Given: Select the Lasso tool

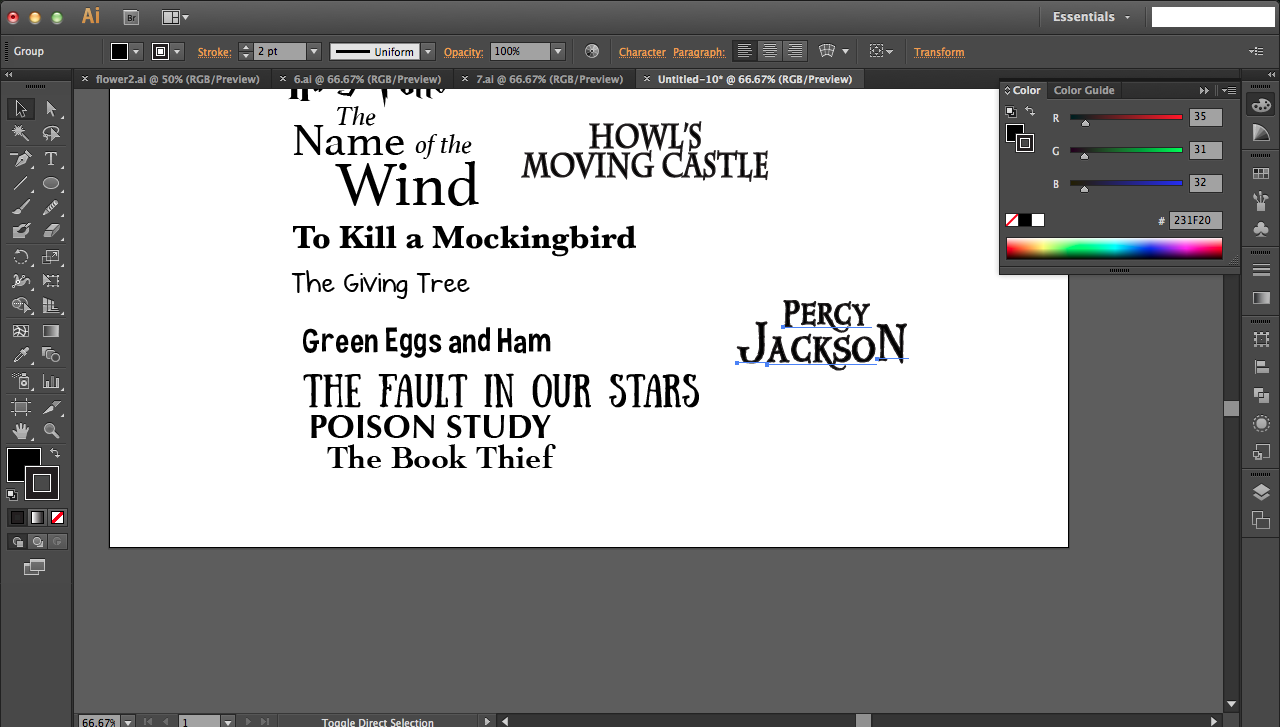Looking at the screenshot, I should (x=51, y=133).
